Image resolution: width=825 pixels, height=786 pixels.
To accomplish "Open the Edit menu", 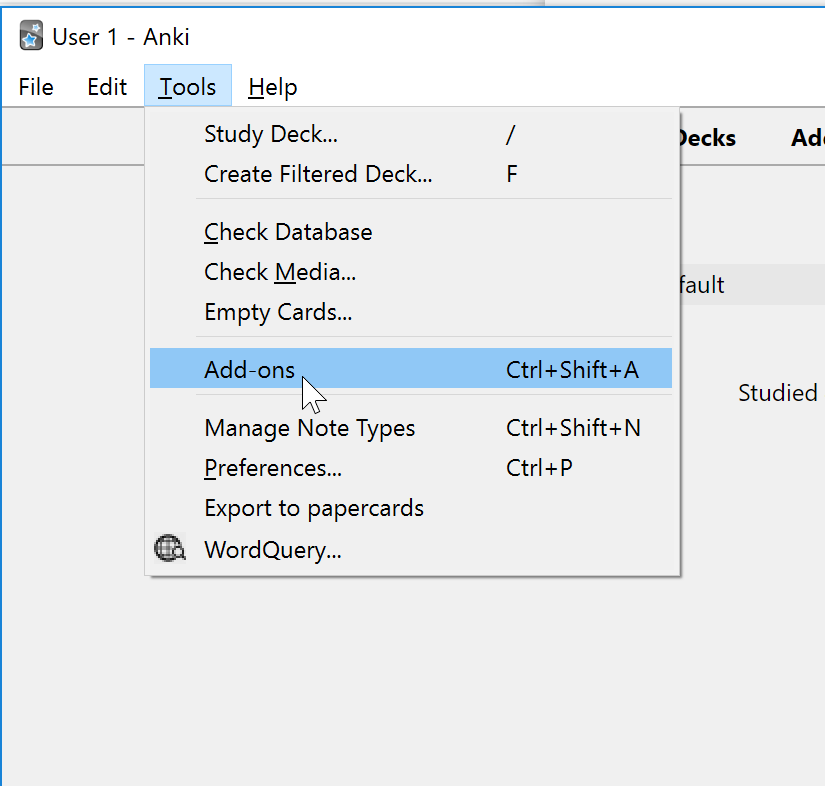I will click(x=107, y=87).
